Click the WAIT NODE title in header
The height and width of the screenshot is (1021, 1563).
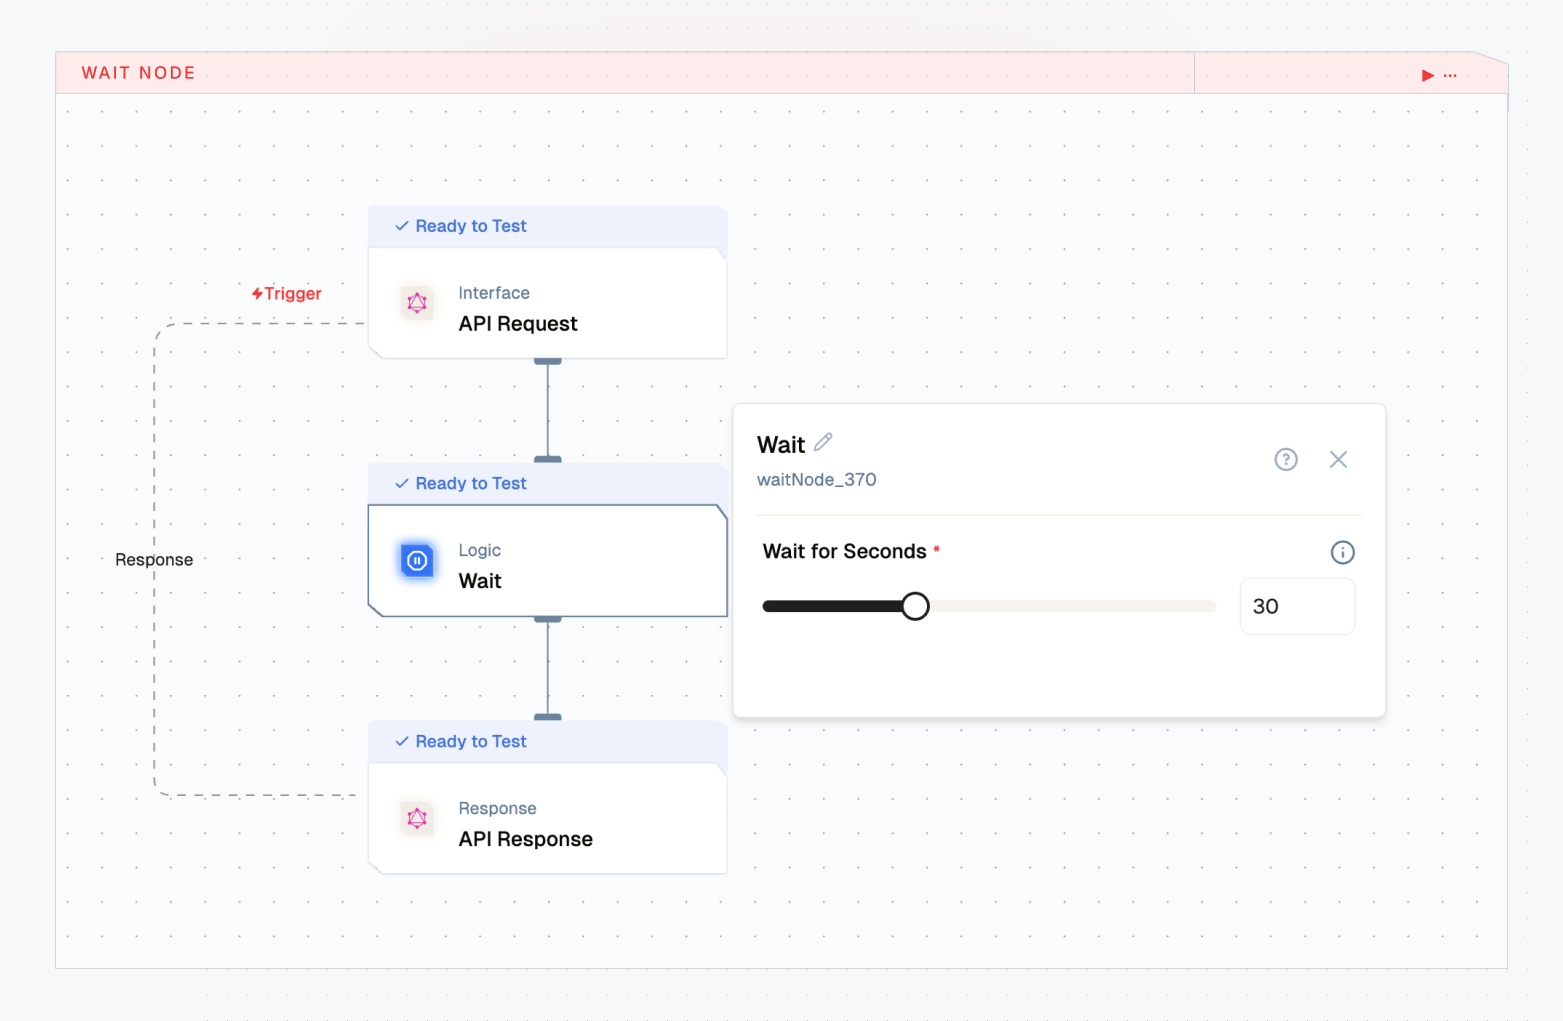coord(138,73)
